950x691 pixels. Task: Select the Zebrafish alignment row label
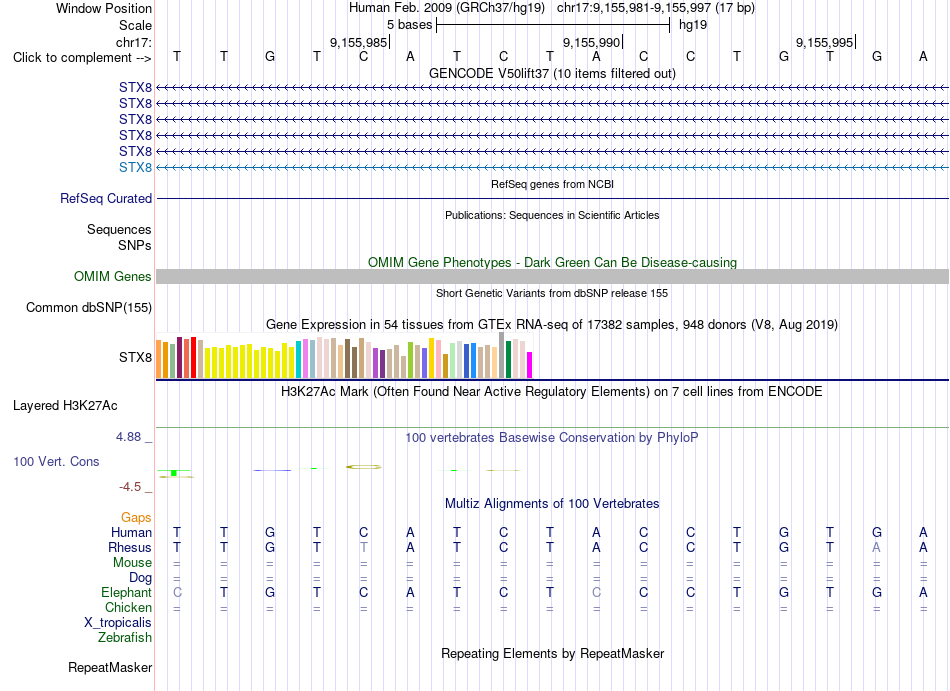(125, 638)
